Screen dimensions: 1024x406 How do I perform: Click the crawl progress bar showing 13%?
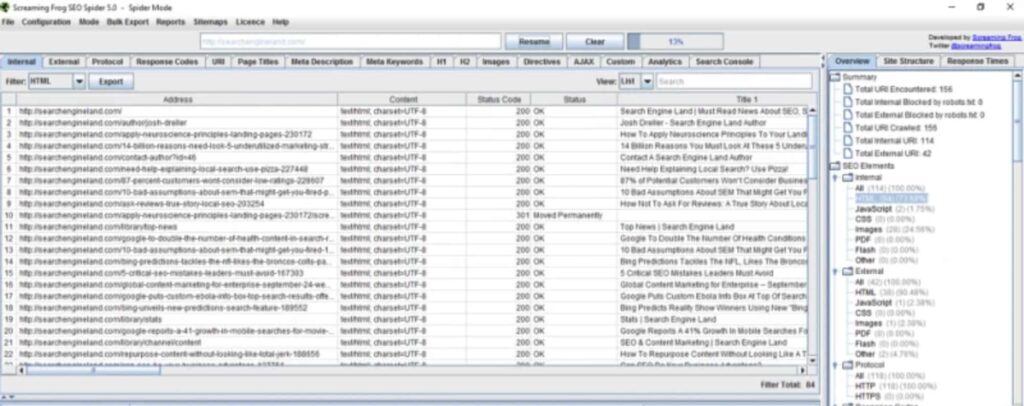[x=675, y=42]
